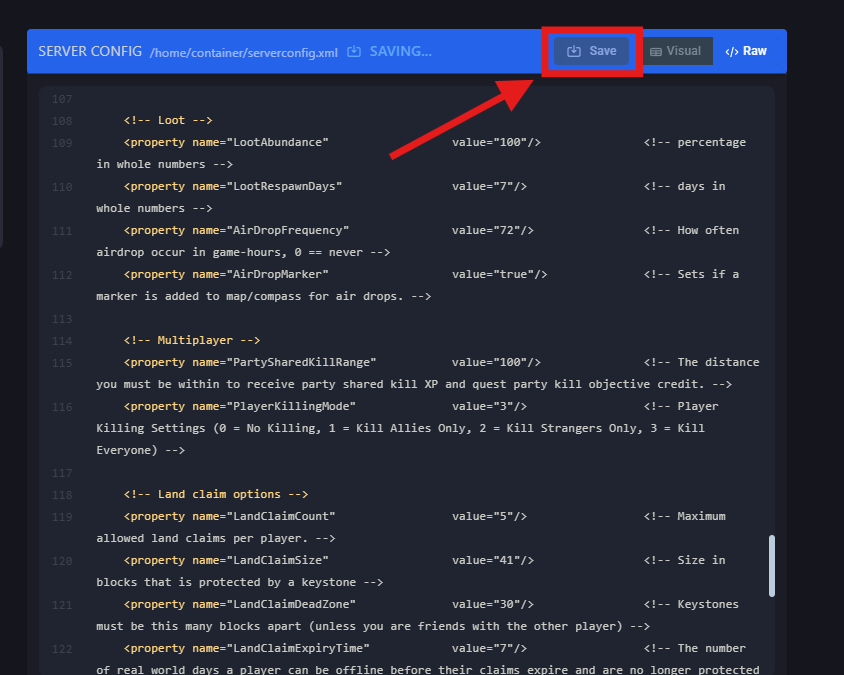The width and height of the screenshot is (844, 675).
Task: Click the Land claim options comment
Action: tap(216, 494)
